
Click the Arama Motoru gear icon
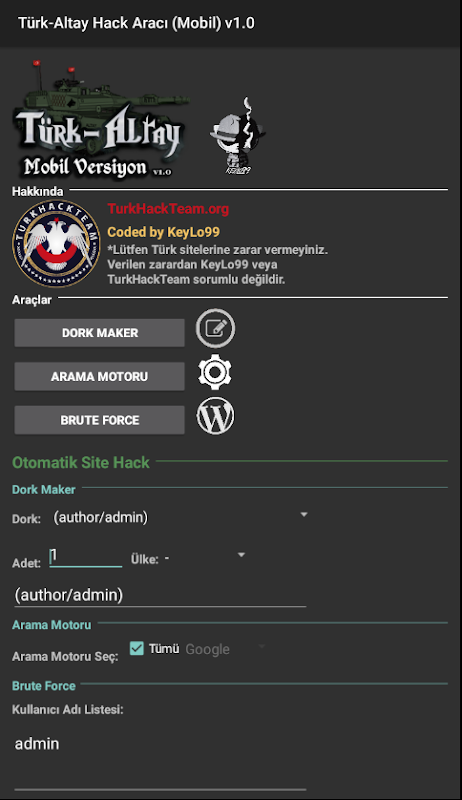click(215, 372)
